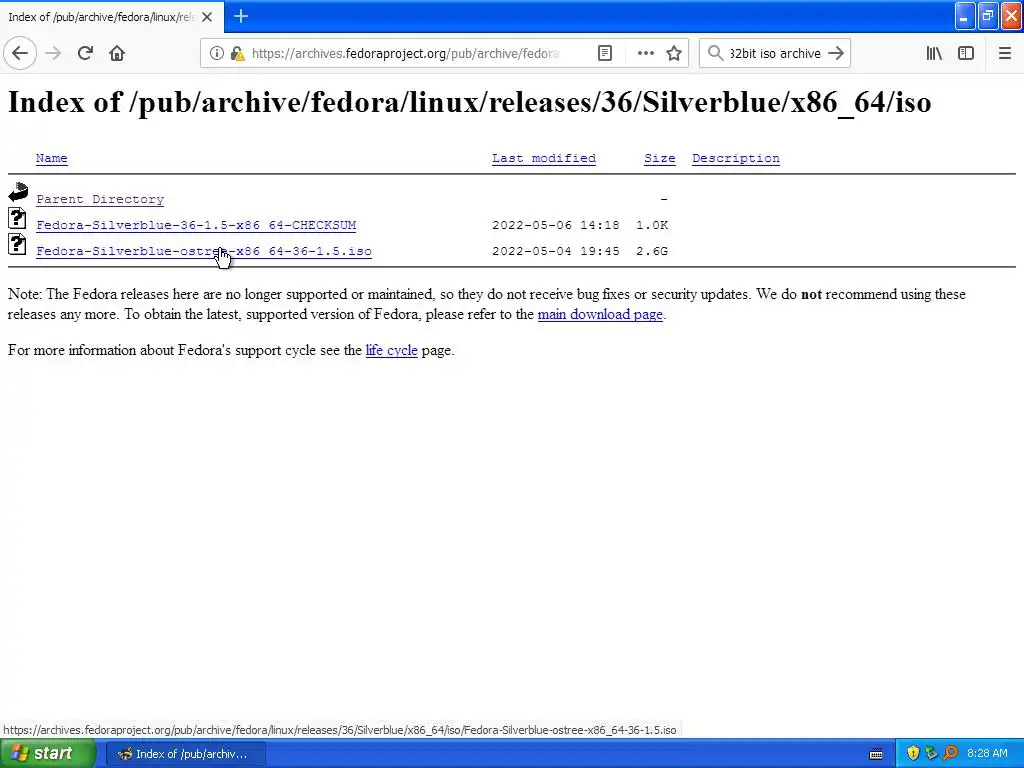Click into the search box text

775,53
